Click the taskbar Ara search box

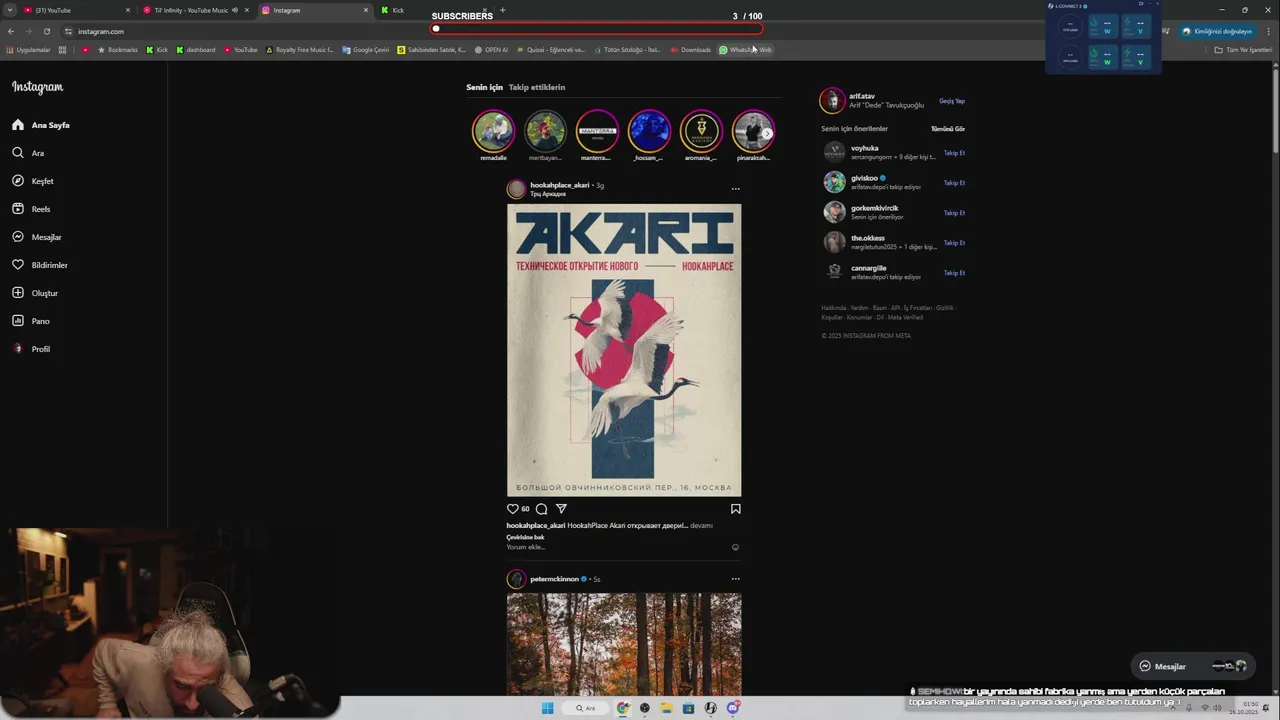pos(585,708)
